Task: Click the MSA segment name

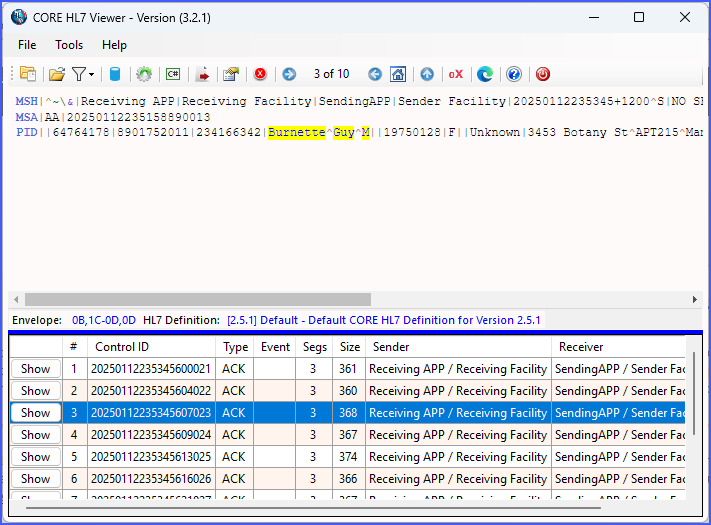Action: pyautogui.click(x=27, y=117)
